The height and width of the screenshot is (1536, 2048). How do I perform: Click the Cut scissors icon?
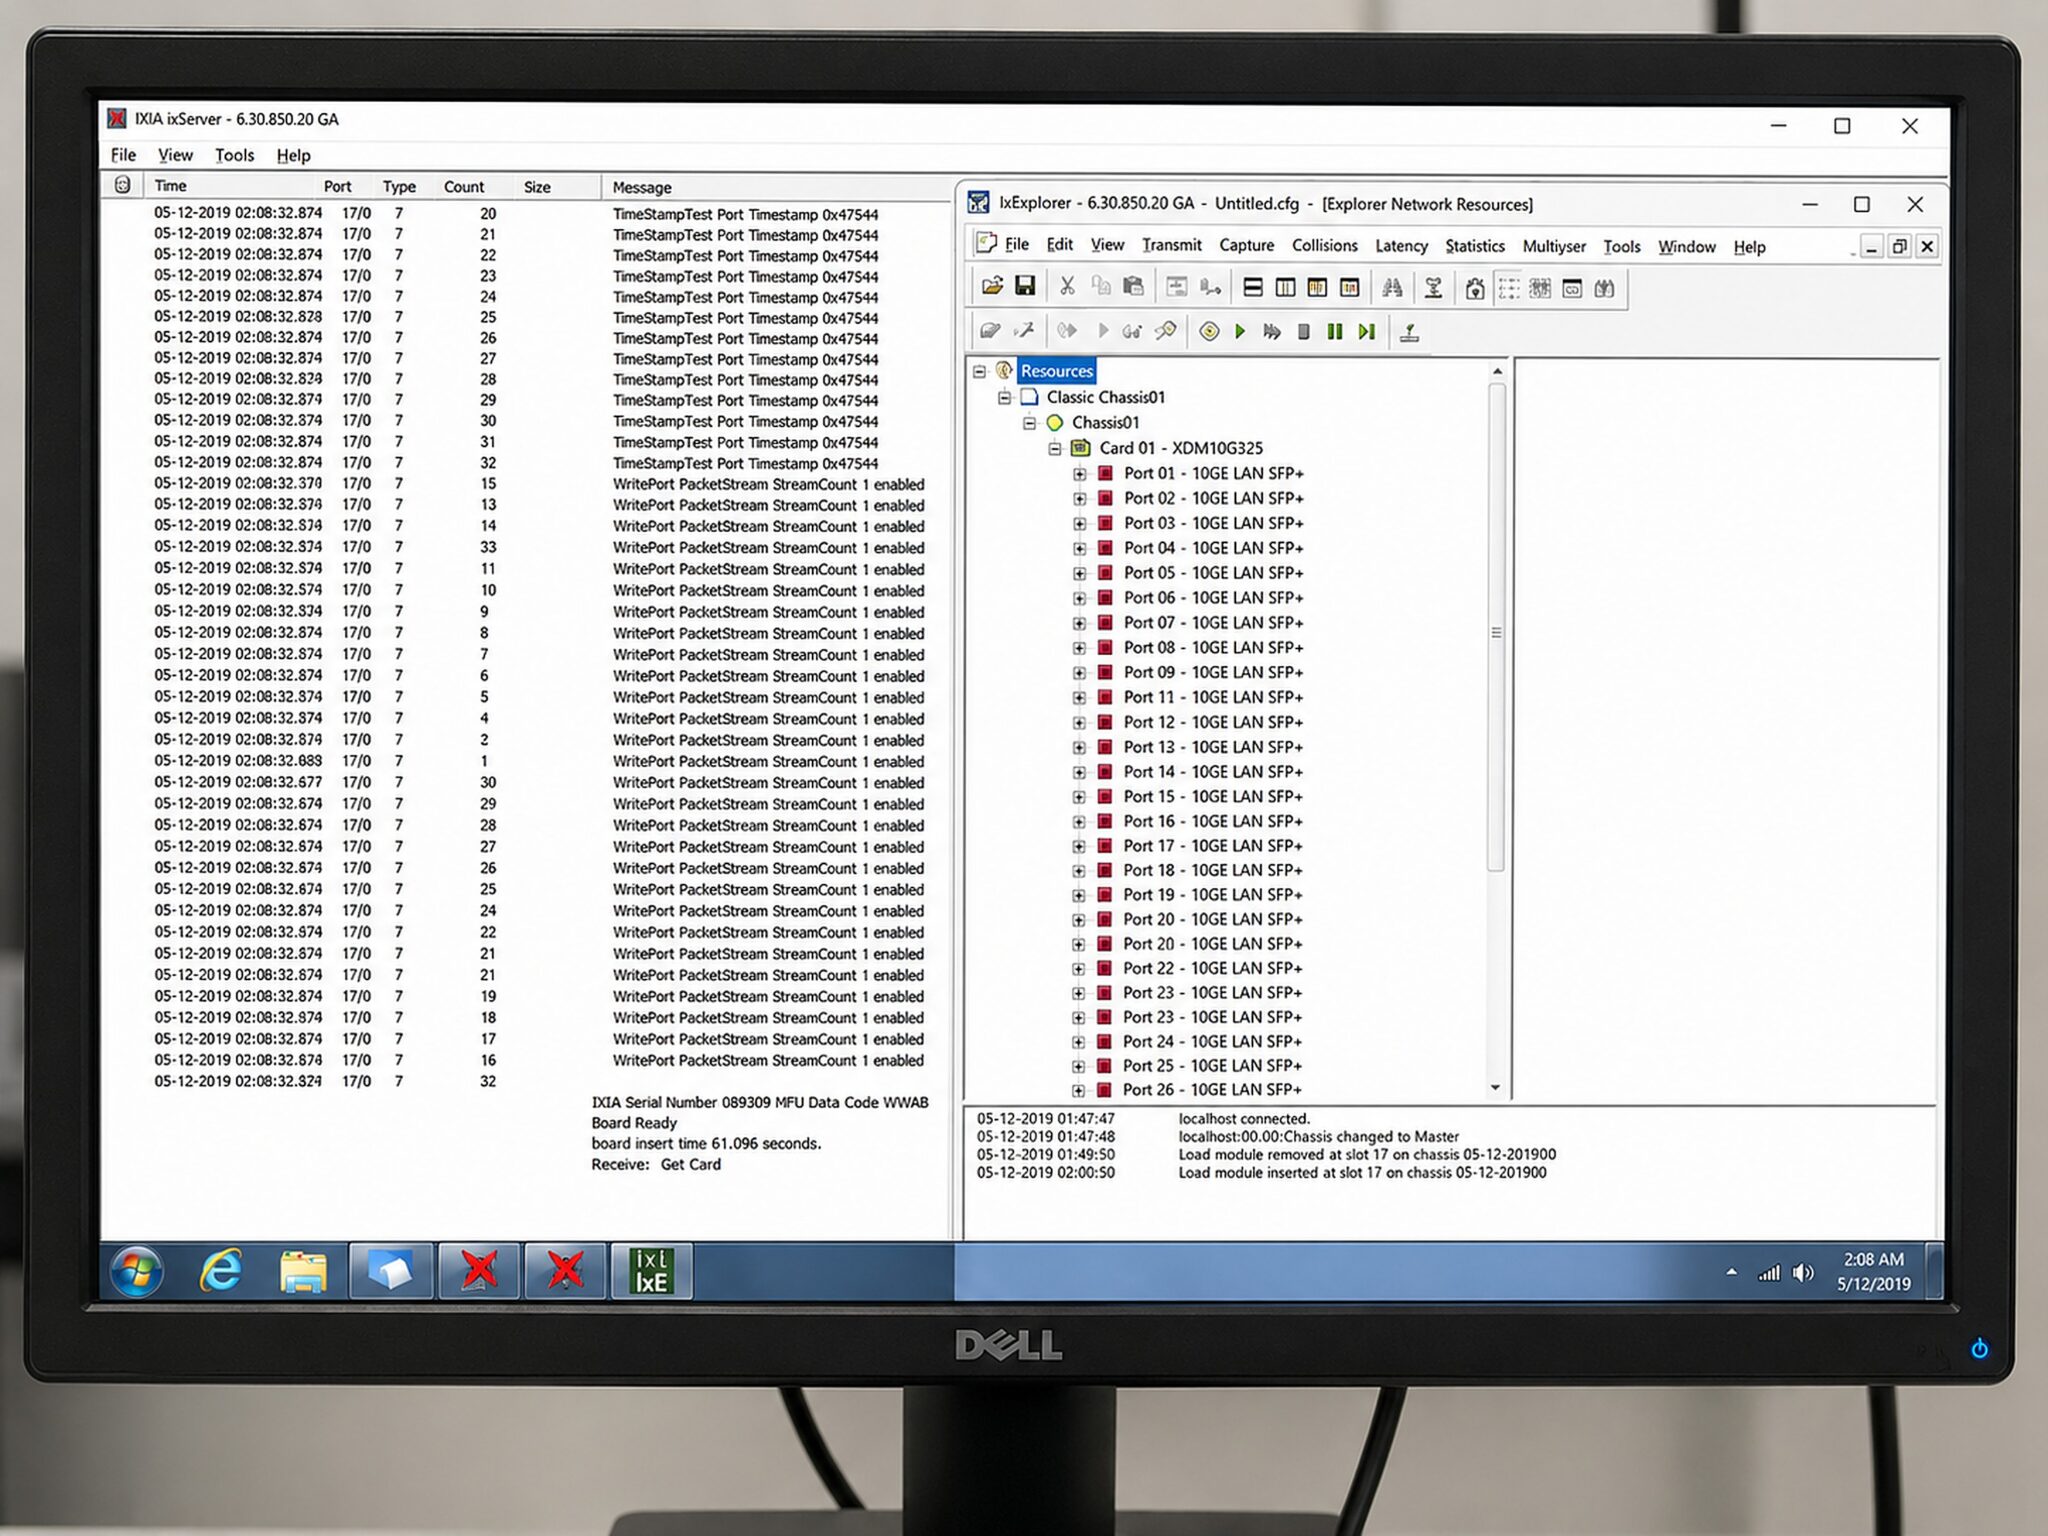[x=1067, y=287]
